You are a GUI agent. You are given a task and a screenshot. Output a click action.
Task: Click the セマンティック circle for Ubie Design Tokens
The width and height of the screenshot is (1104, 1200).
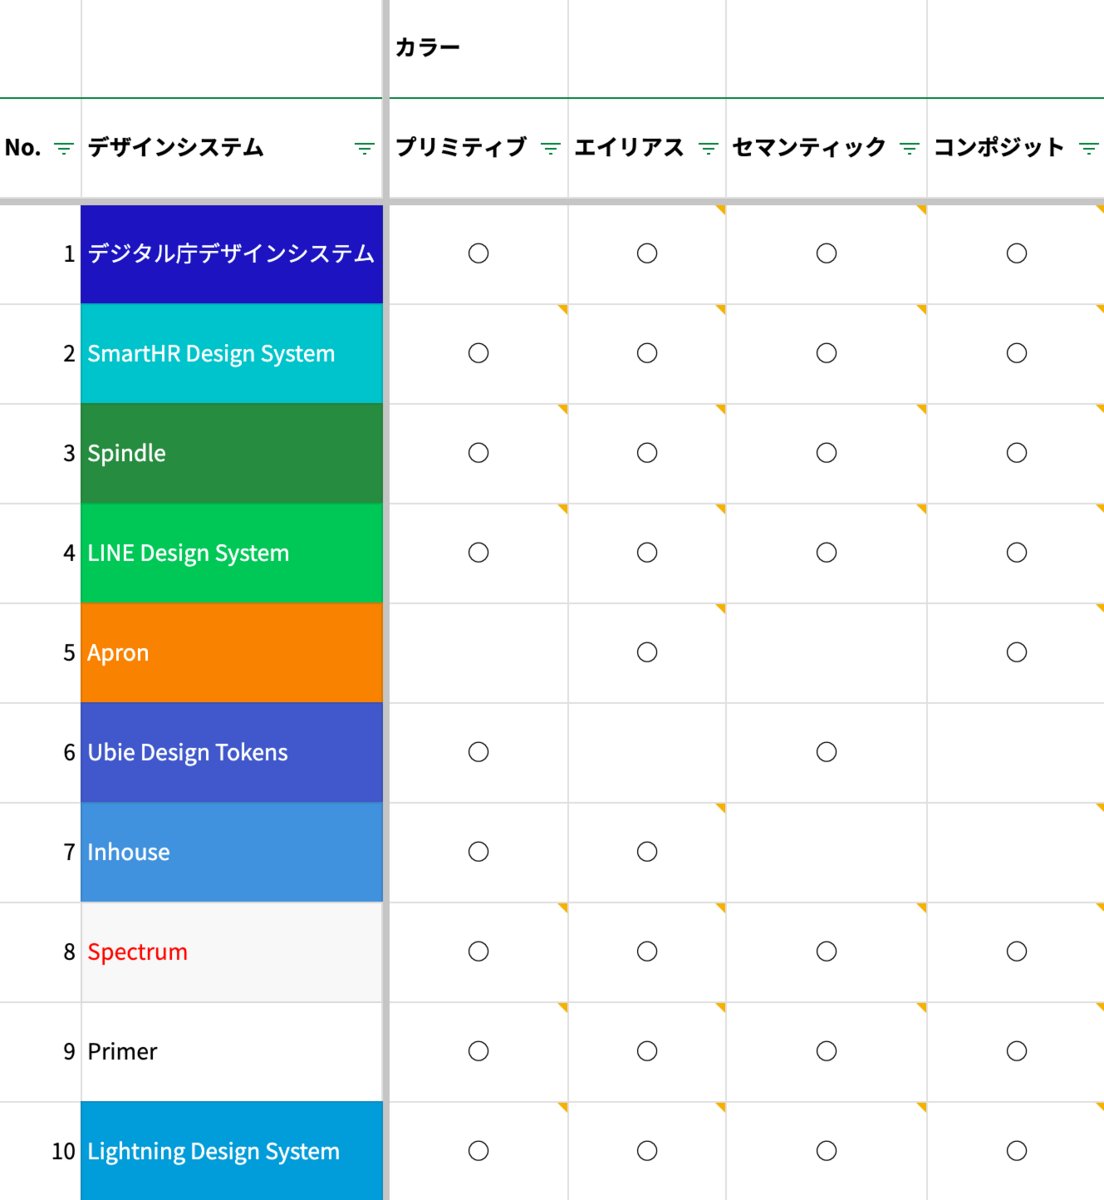(826, 752)
